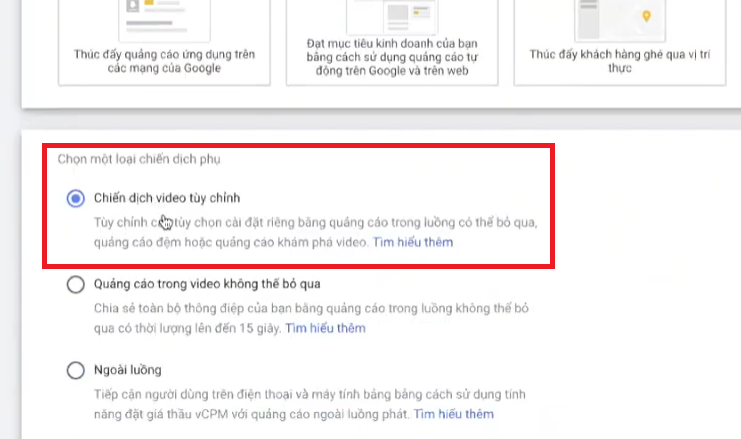Viewport: 741px width, 439px height.
Task: Open 'Tìm hiểu thêm' link for custom video campaign
Action: click(x=413, y=242)
